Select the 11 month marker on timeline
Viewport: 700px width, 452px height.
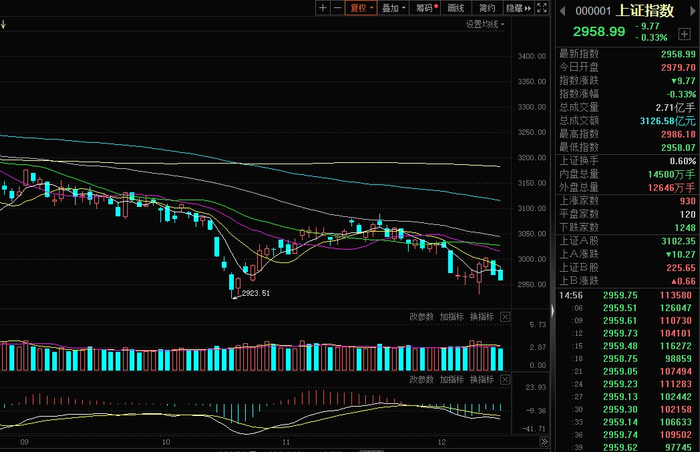pos(286,442)
